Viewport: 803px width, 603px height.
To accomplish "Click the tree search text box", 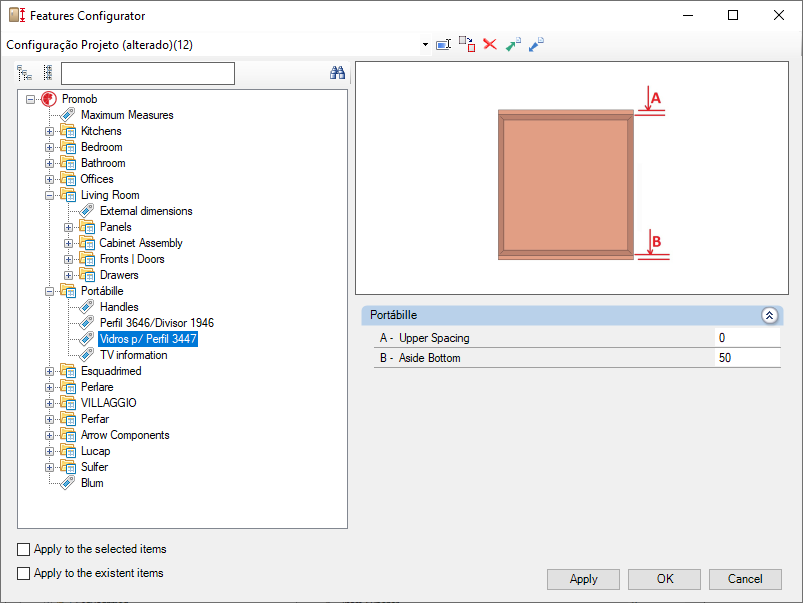I will pyautogui.click(x=147, y=74).
